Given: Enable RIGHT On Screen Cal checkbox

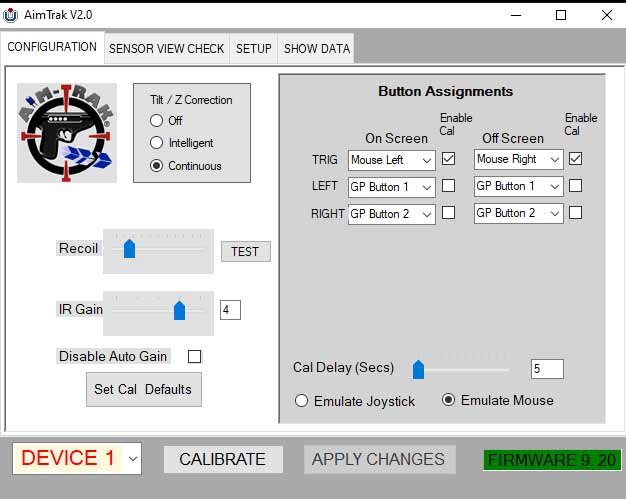Looking at the screenshot, I should coord(448,213).
